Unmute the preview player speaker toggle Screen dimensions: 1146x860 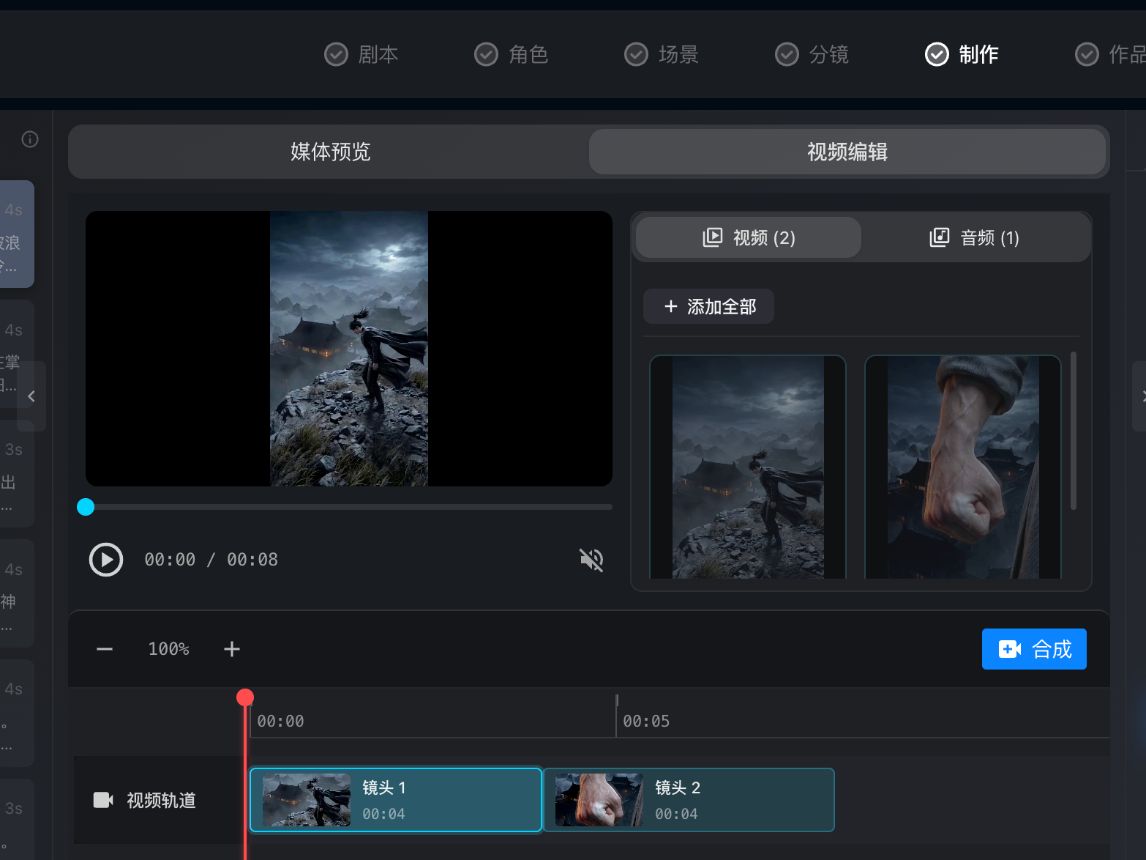[x=591, y=560]
